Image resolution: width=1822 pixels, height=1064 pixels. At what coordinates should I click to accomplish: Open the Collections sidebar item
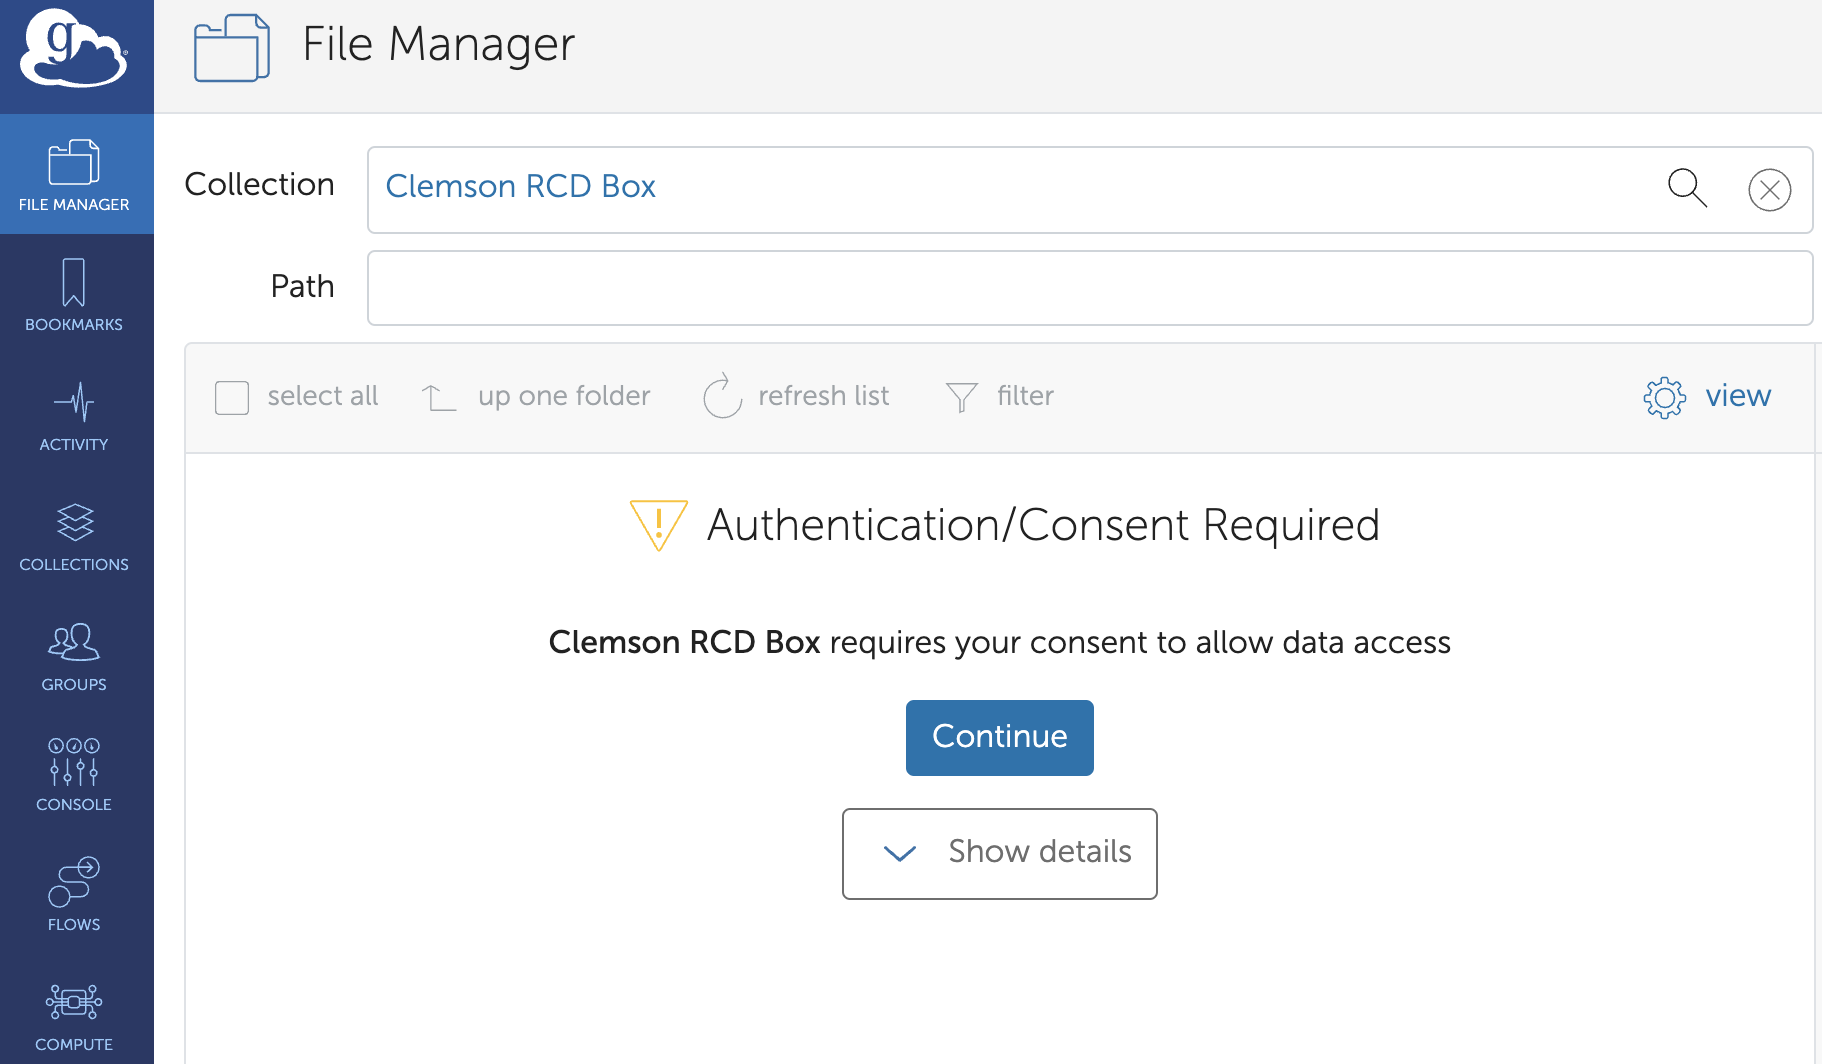74,535
